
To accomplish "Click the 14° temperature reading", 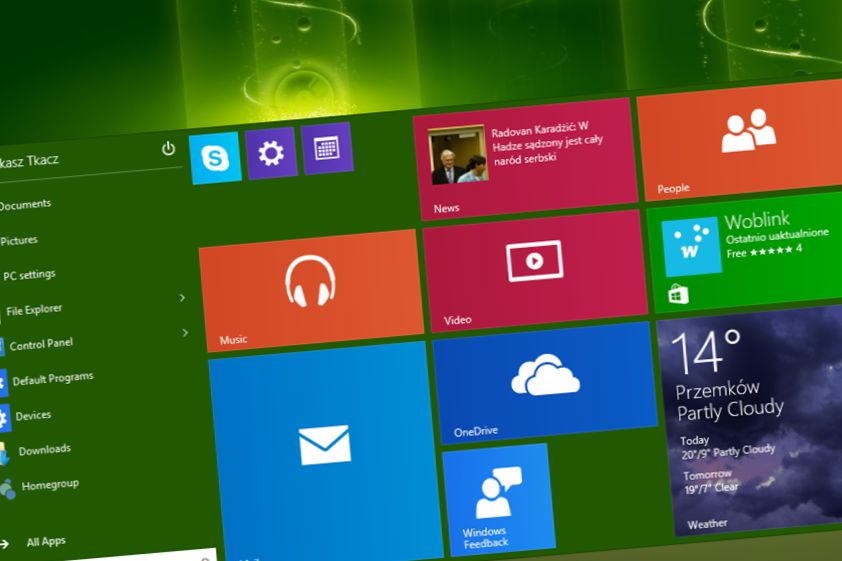I will (706, 351).
